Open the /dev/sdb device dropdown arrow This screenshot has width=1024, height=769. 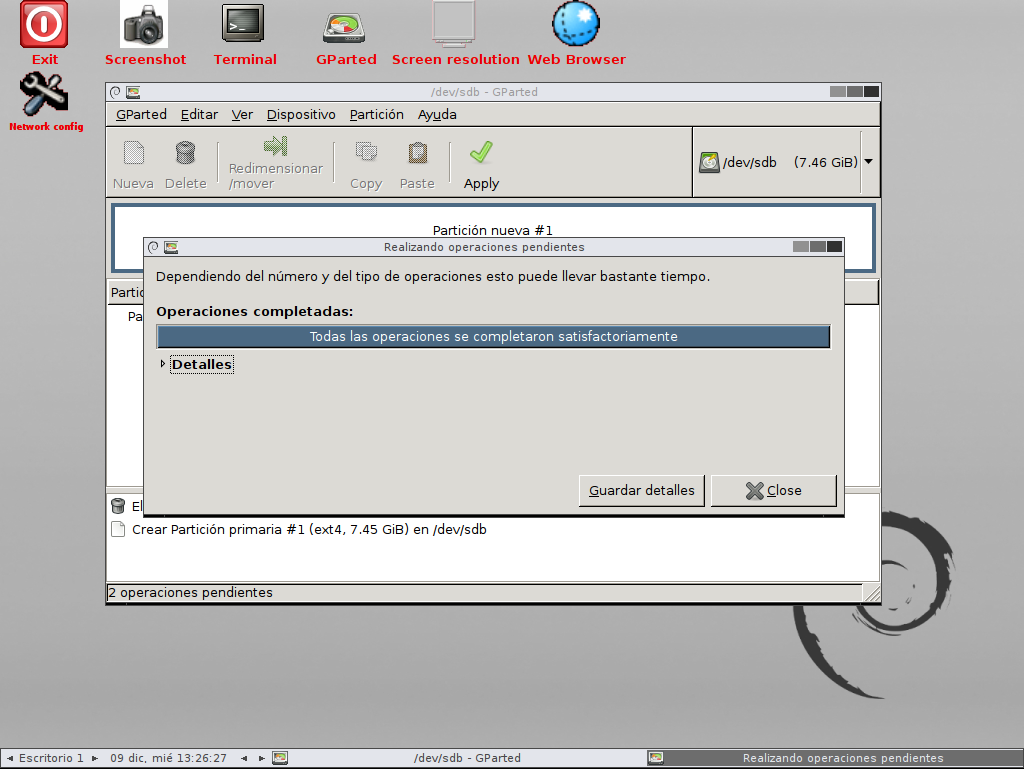(869, 161)
